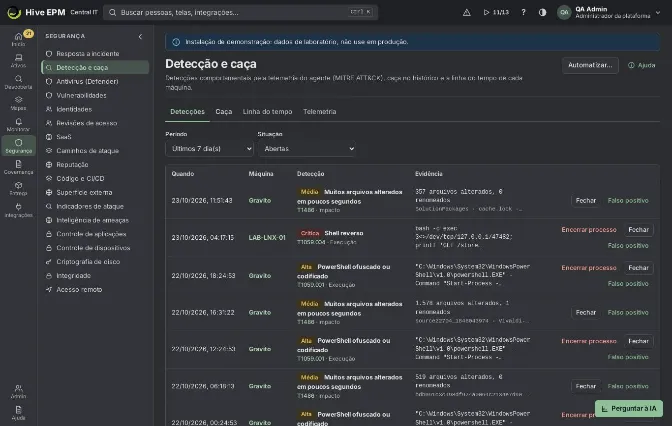Open the Descoberta rail icon
The width and height of the screenshot is (672, 426).
click(18, 82)
